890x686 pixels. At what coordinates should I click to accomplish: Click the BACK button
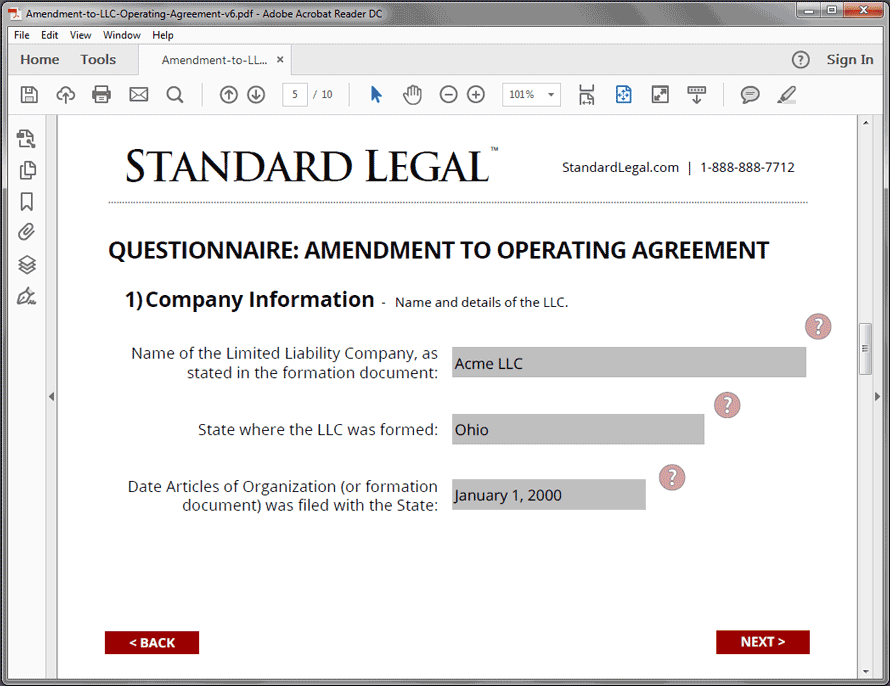(152, 642)
